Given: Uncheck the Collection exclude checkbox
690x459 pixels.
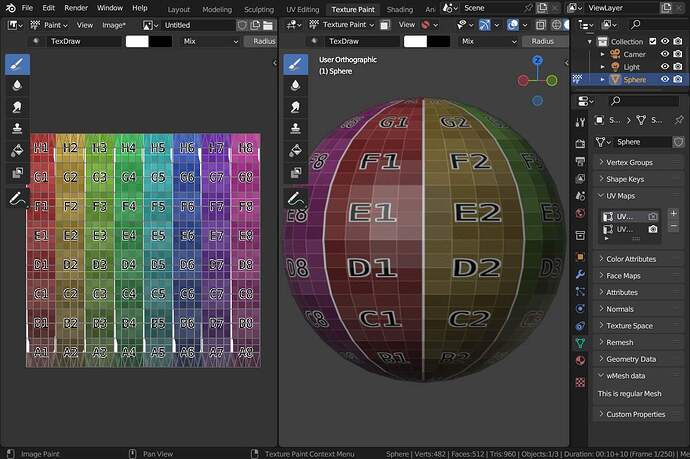Looking at the screenshot, I should pos(653,41).
